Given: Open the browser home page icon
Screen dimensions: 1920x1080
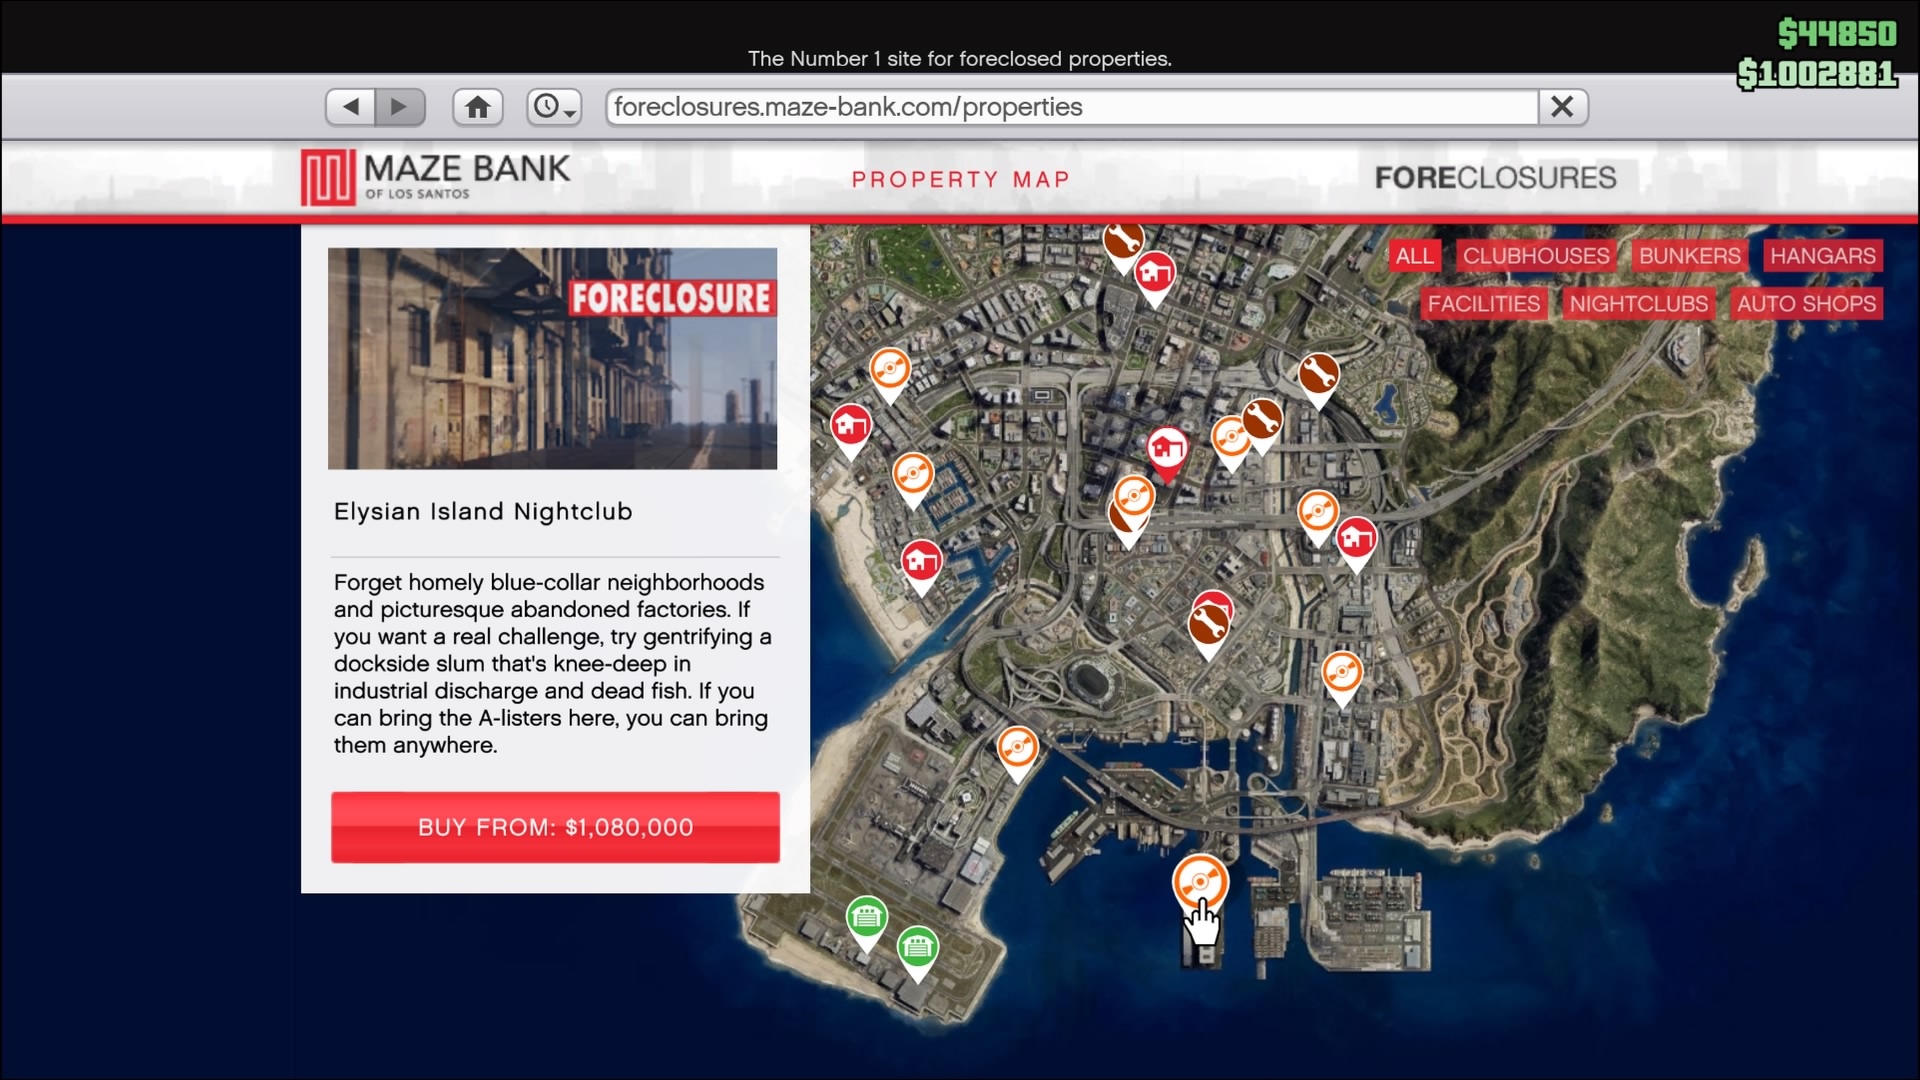Looking at the screenshot, I should pyautogui.click(x=478, y=107).
